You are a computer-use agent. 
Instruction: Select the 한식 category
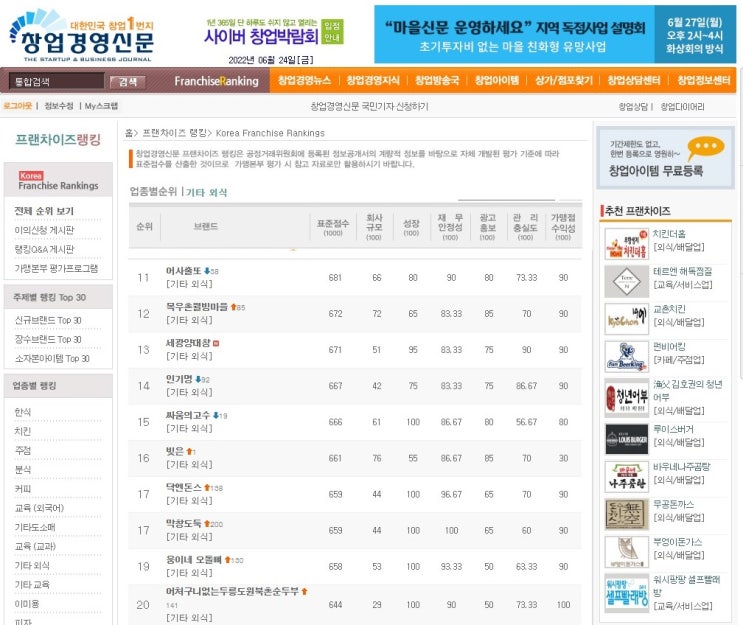(x=23, y=412)
